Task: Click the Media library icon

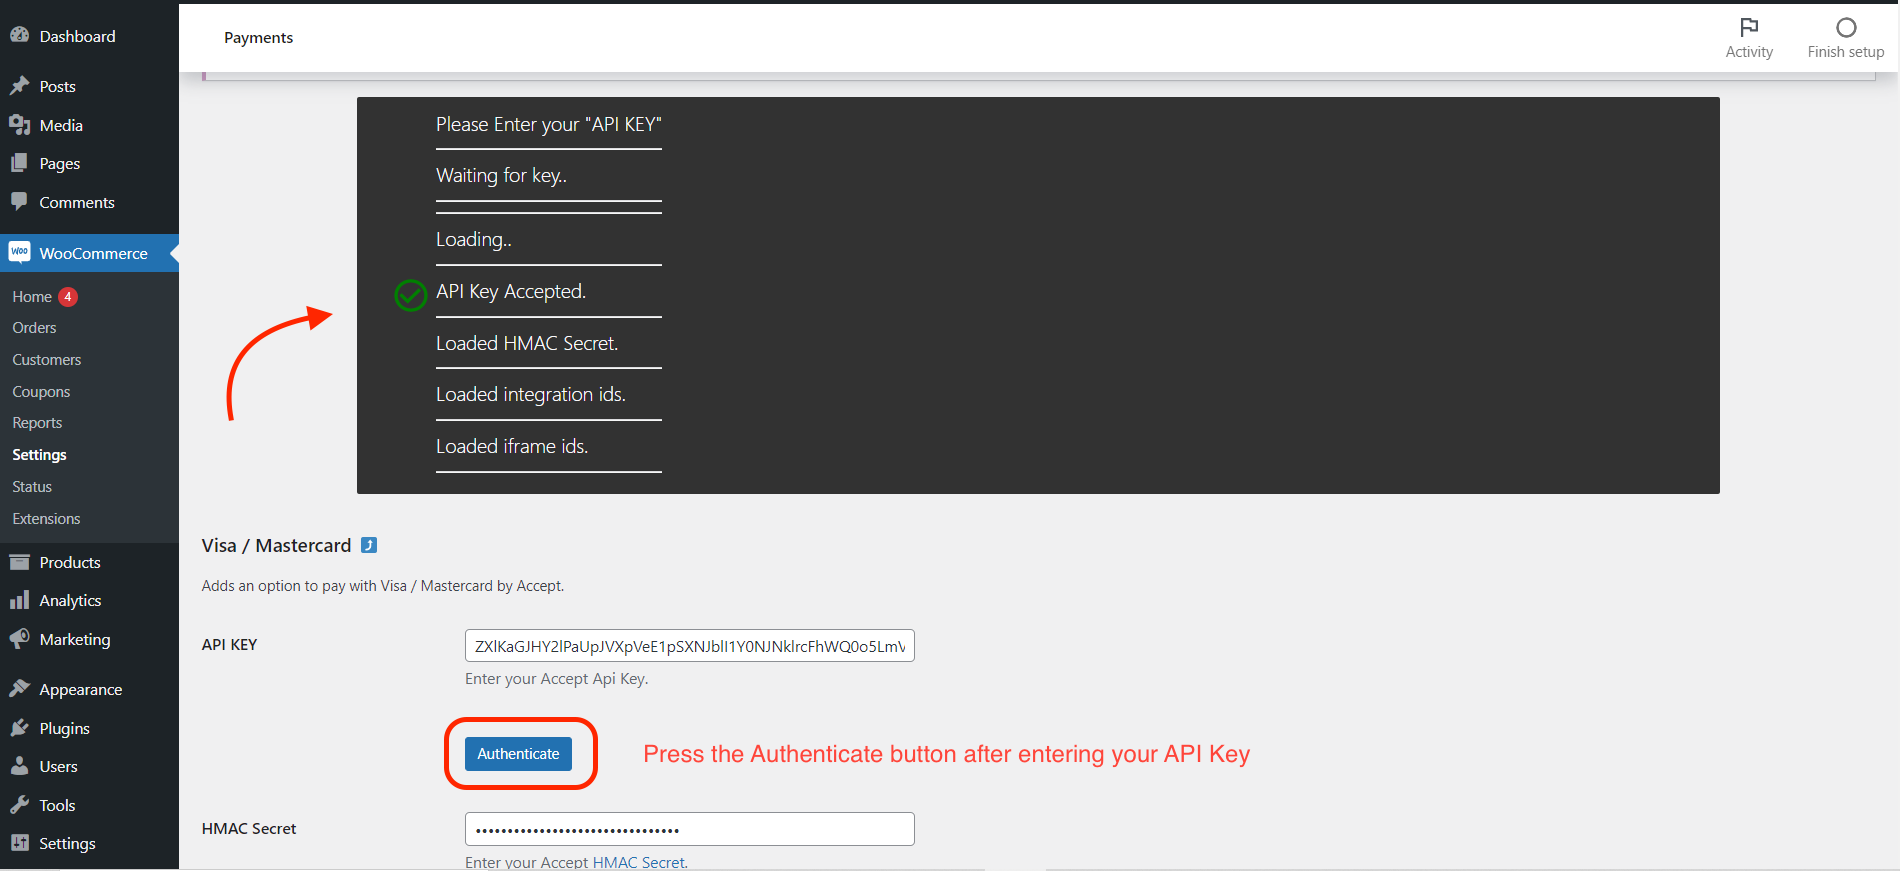Action: pyautogui.click(x=19, y=125)
